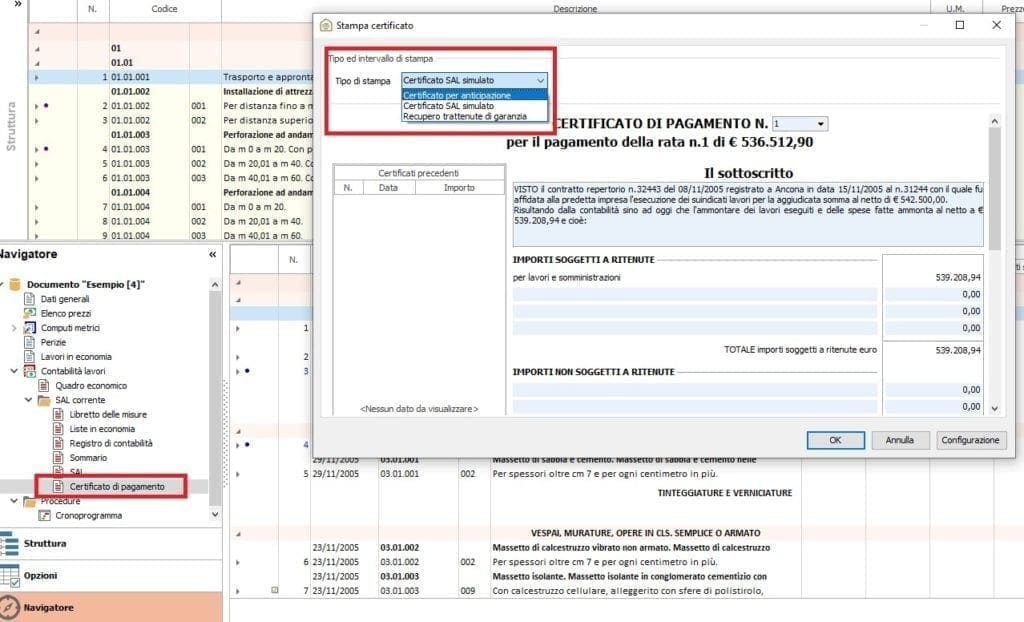Click the Cronoprogramma icon
This screenshot has width=1024, height=622.
(x=44, y=516)
